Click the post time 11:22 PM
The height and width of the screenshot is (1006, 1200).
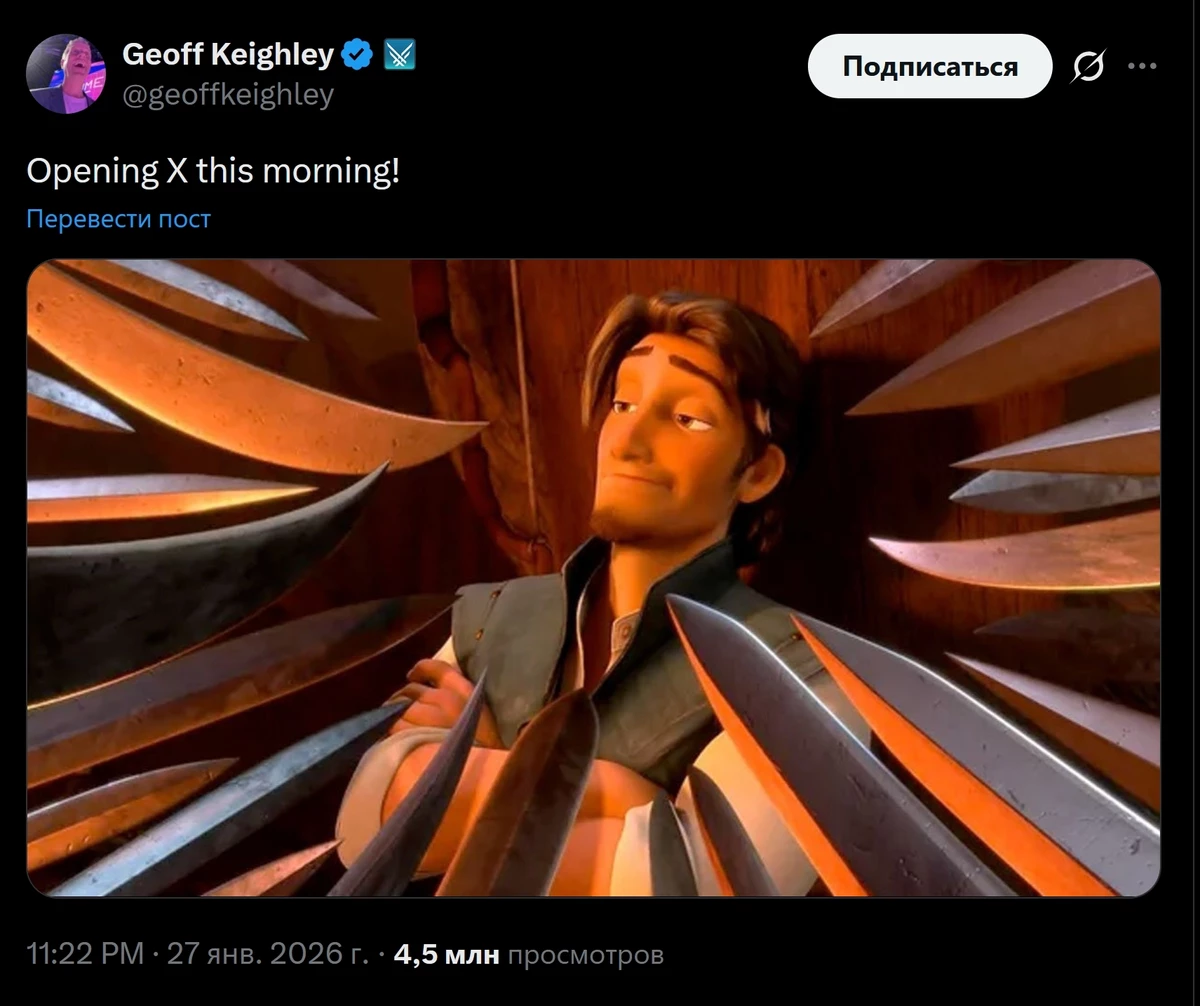click(85, 954)
